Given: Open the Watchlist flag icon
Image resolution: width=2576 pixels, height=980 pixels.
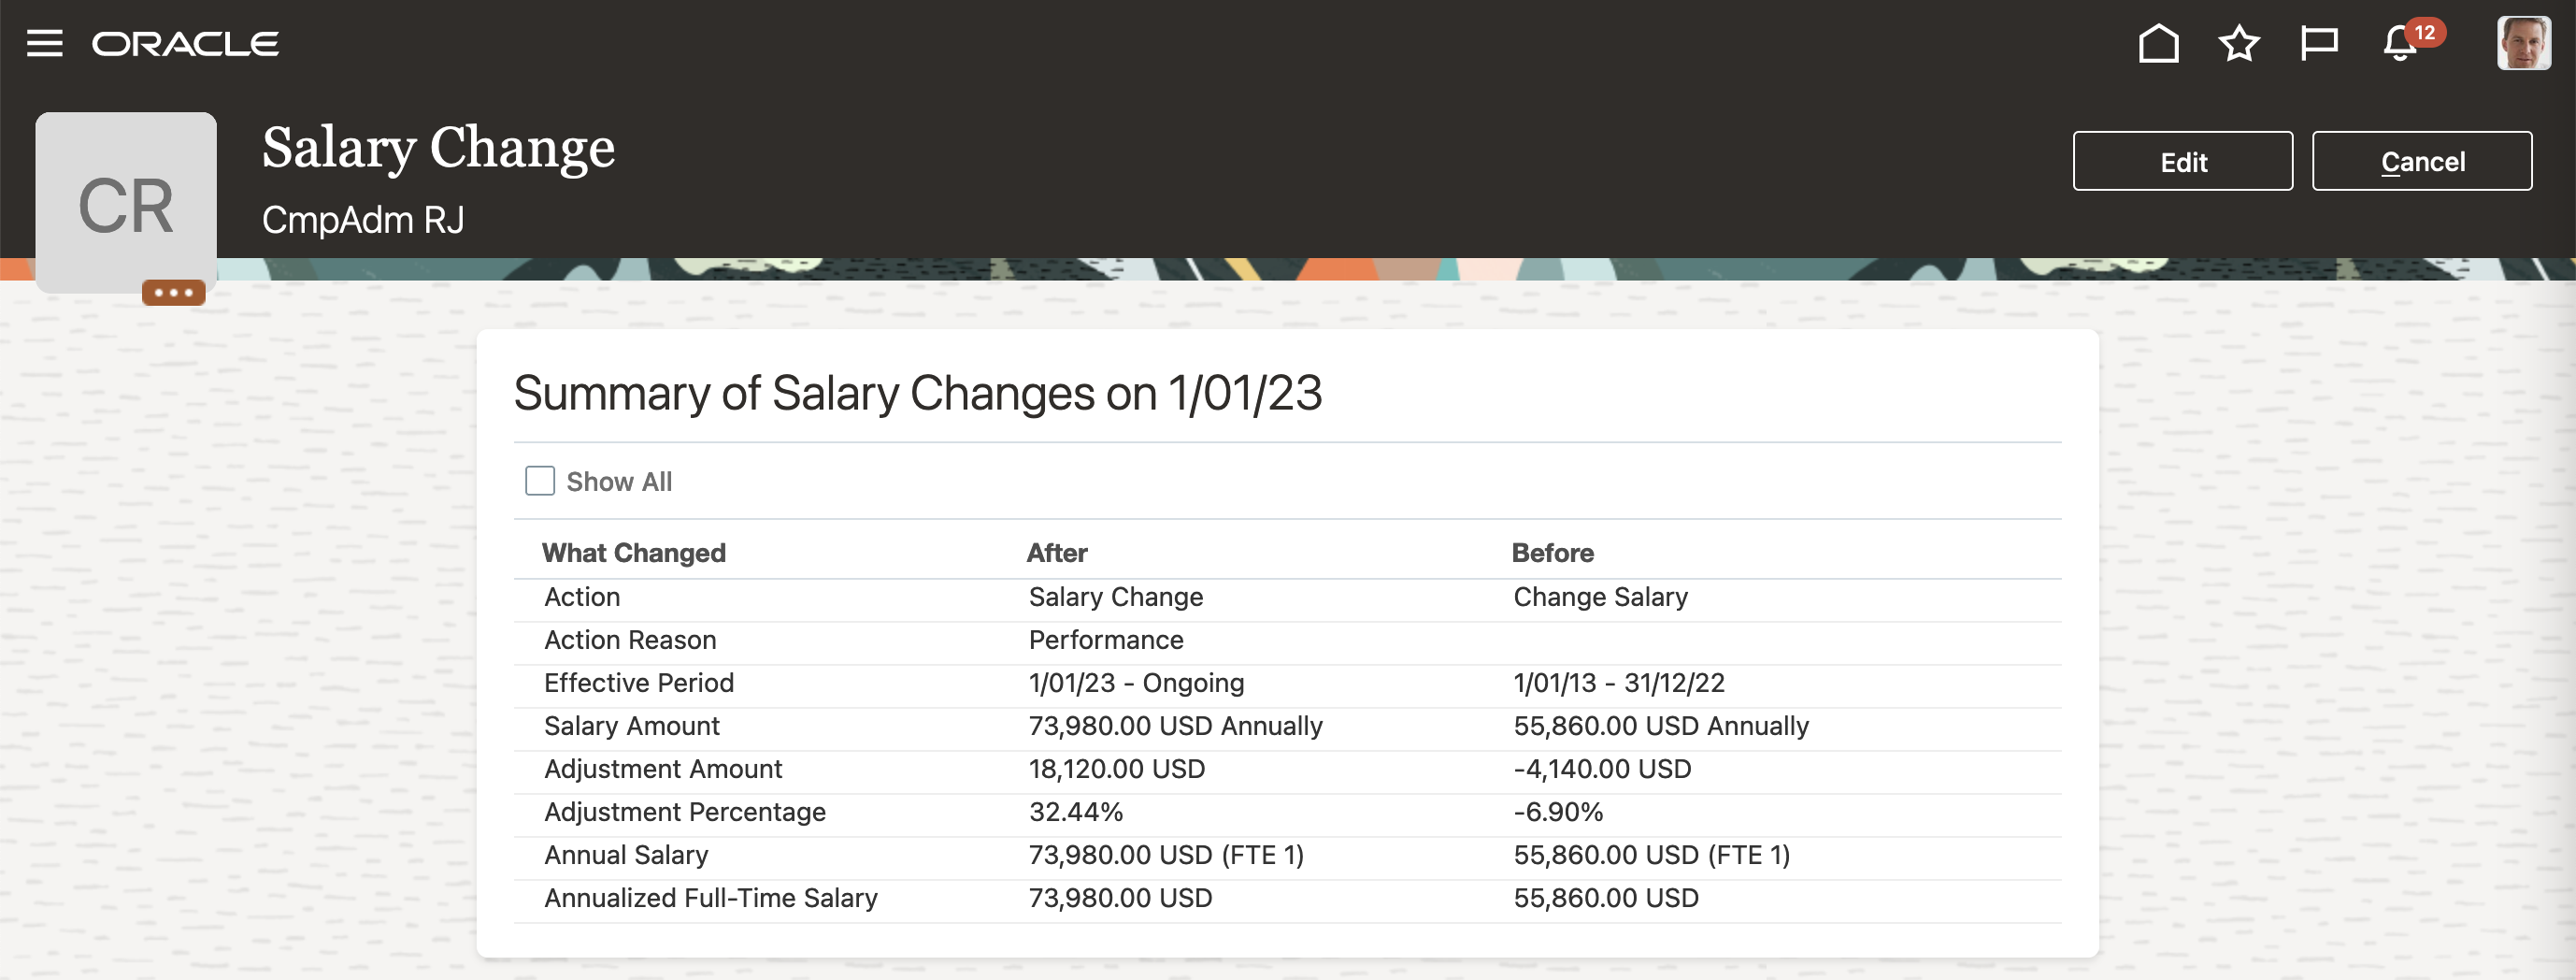Looking at the screenshot, I should coord(2318,43).
